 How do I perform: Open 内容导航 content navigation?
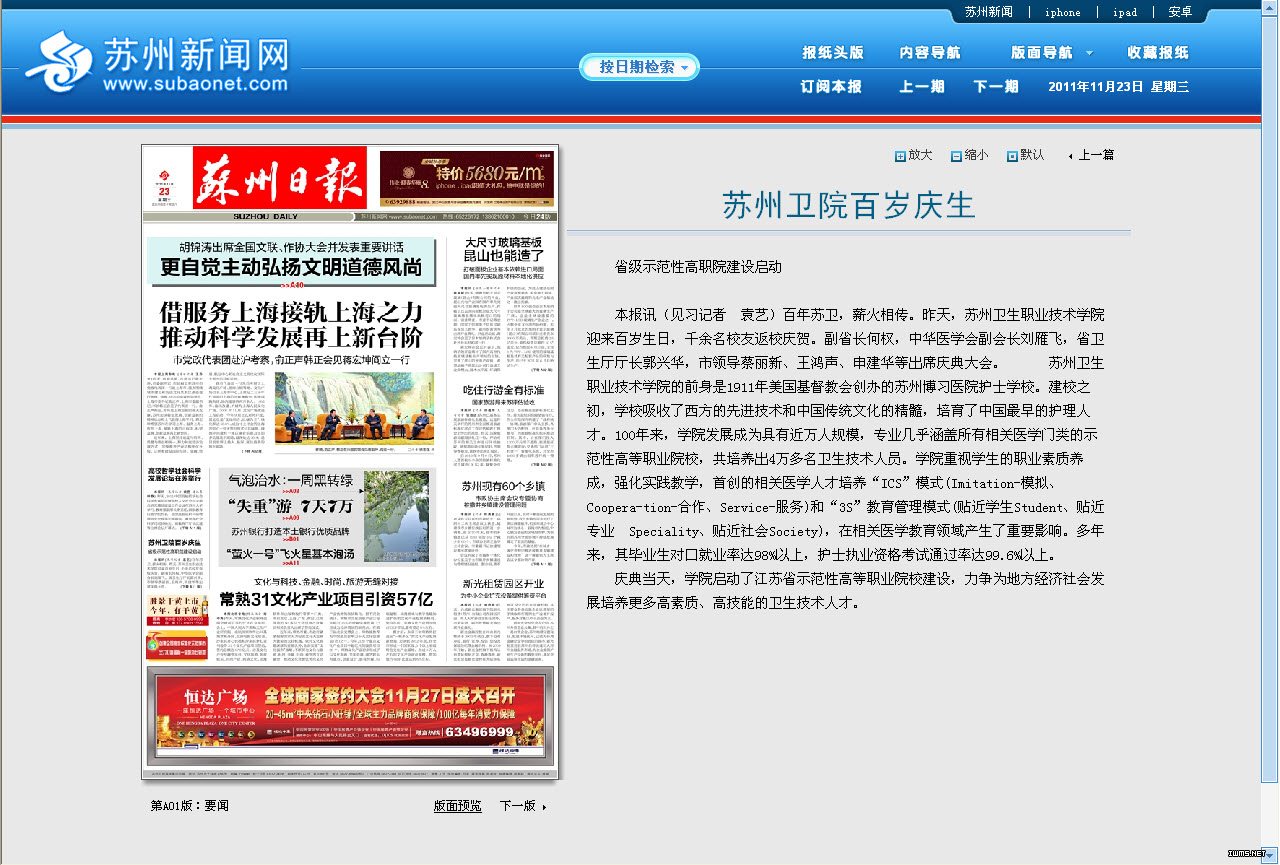(x=929, y=53)
